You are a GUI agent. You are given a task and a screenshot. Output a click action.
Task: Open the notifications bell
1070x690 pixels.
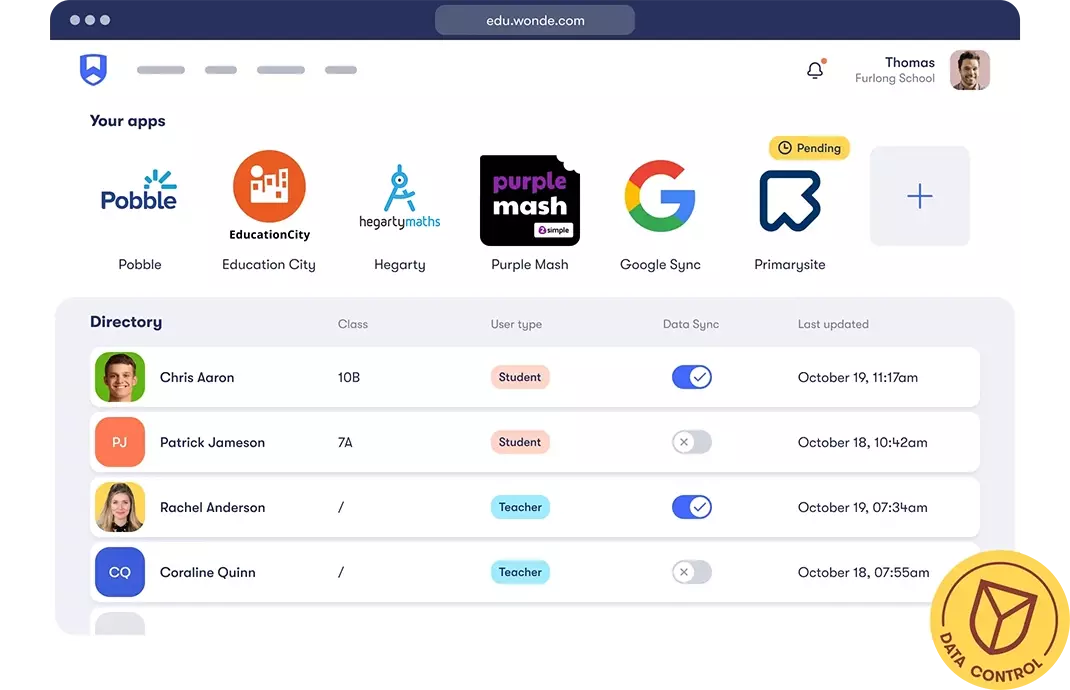(815, 70)
